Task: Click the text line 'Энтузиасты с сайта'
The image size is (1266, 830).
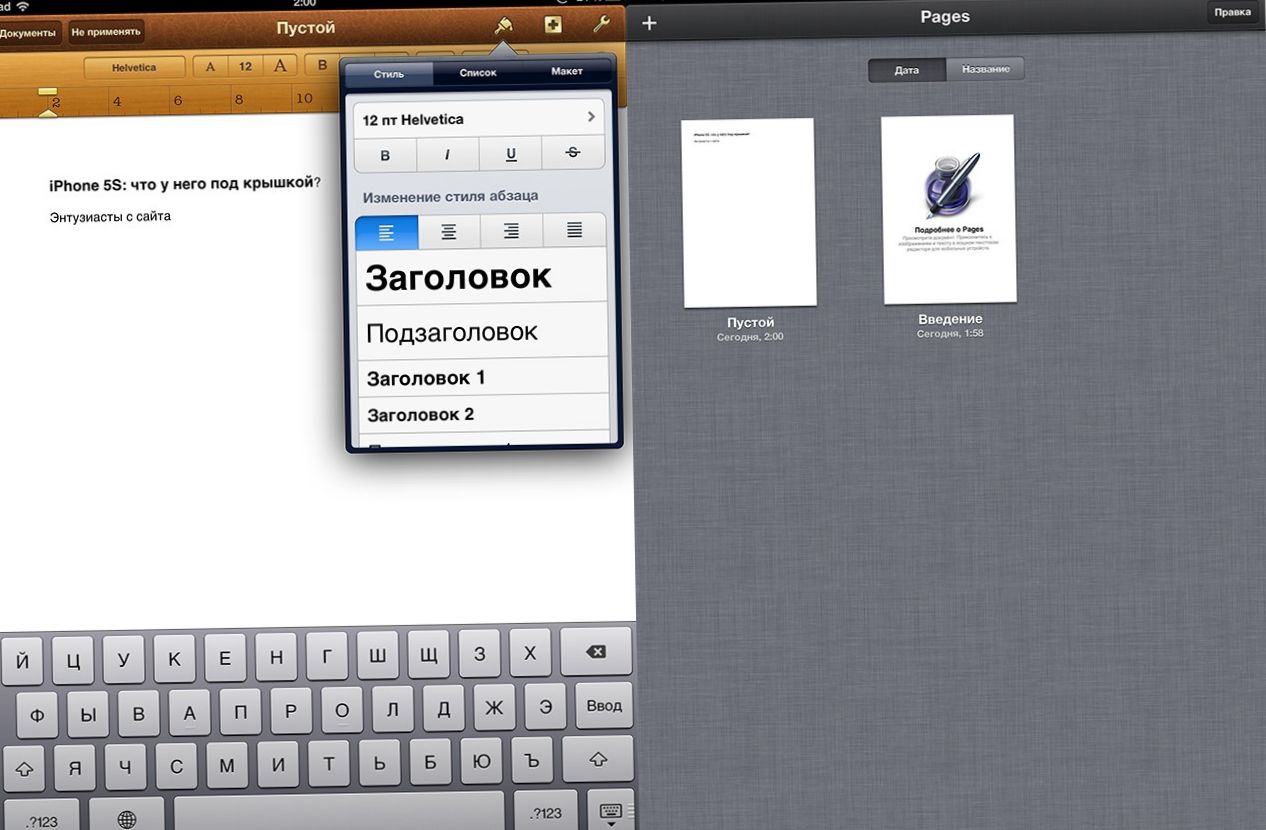Action: click(110, 216)
